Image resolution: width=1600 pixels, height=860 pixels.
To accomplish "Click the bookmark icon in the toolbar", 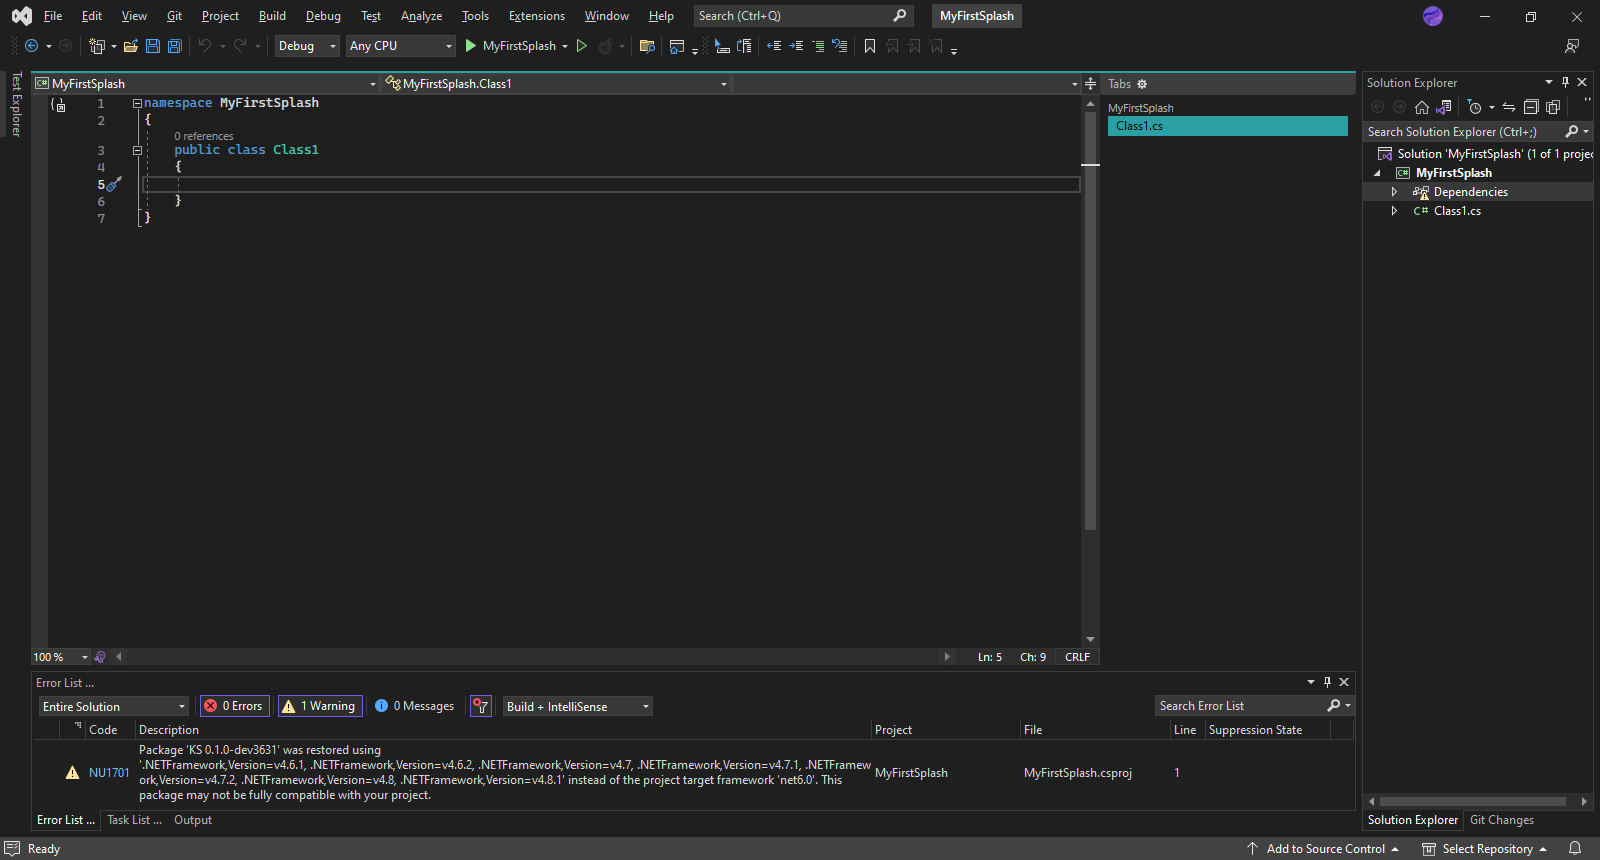I will (x=870, y=46).
